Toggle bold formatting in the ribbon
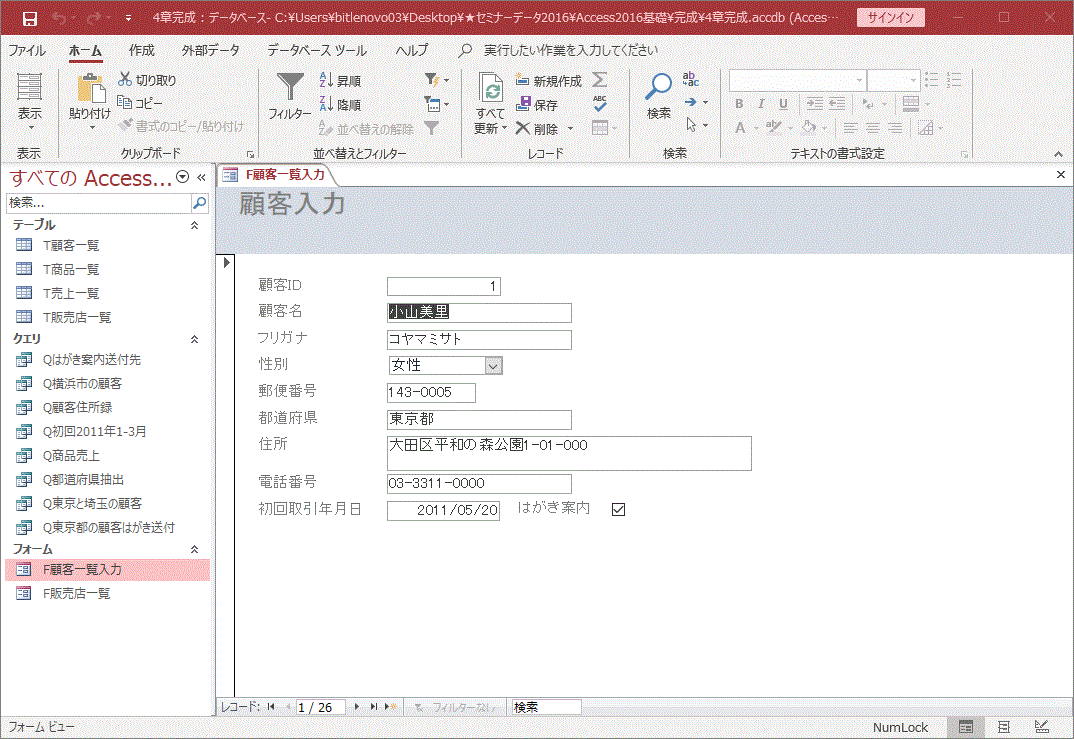This screenshot has height=739, width=1074. tap(738, 103)
